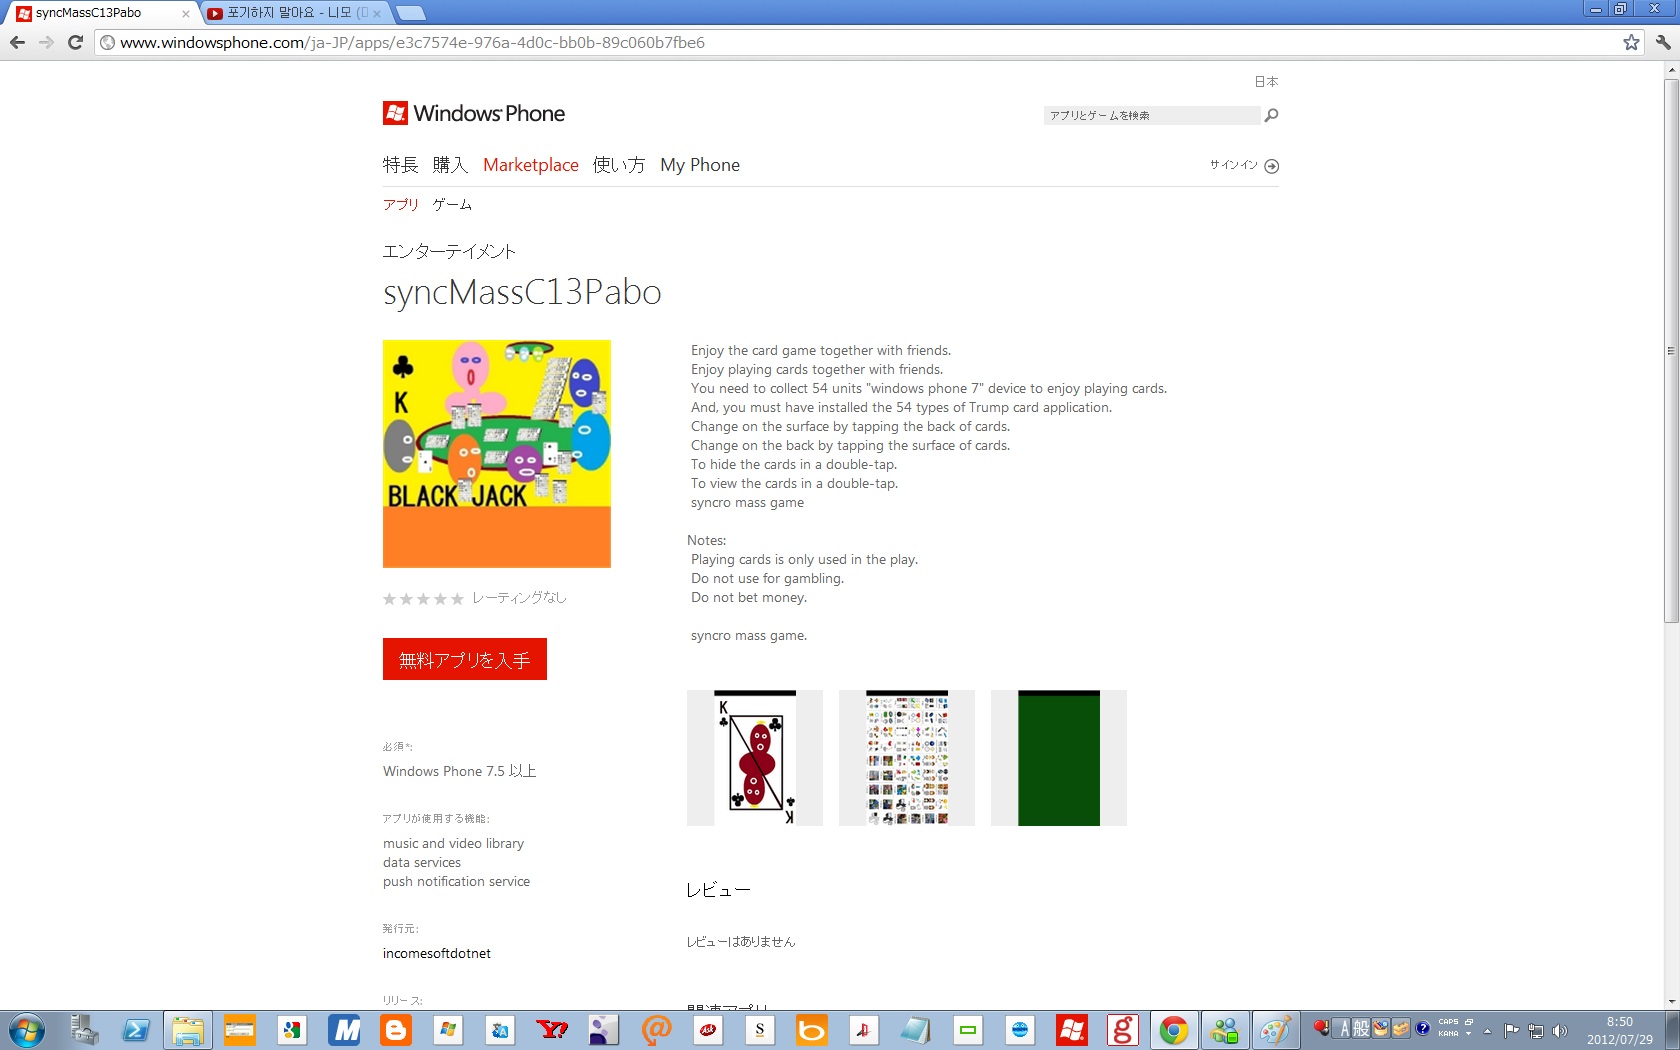
Task: Click the text 'push notification service'
Action: tap(456, 881)
